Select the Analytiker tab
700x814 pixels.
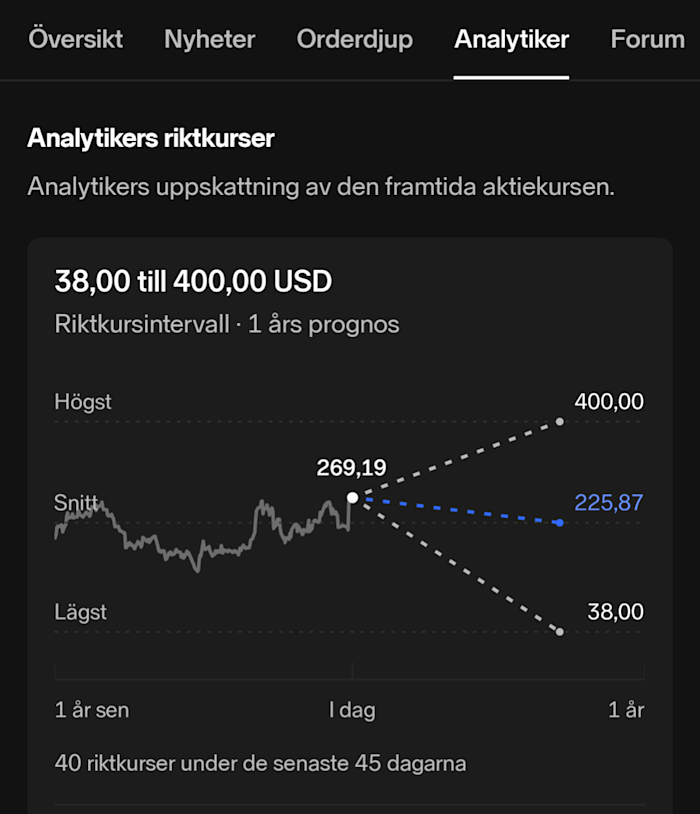tap(511, 39)
